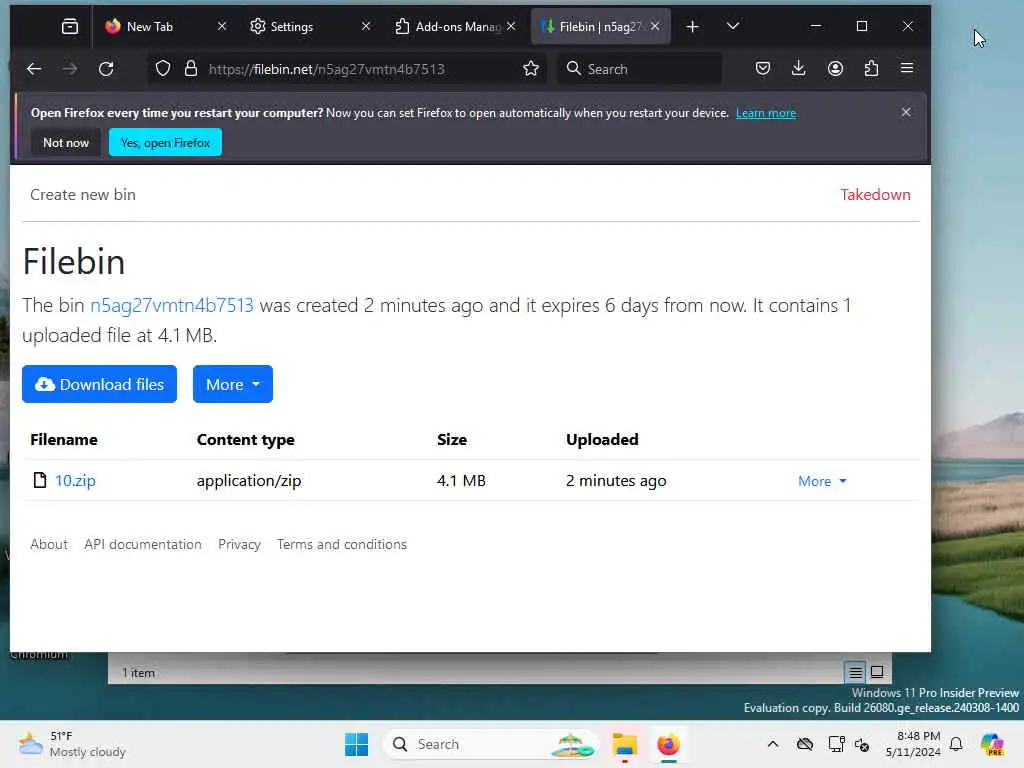Open tracking protection shield icon
The width and height of the screenshot is (1024, 768).
tap(163, 69)
